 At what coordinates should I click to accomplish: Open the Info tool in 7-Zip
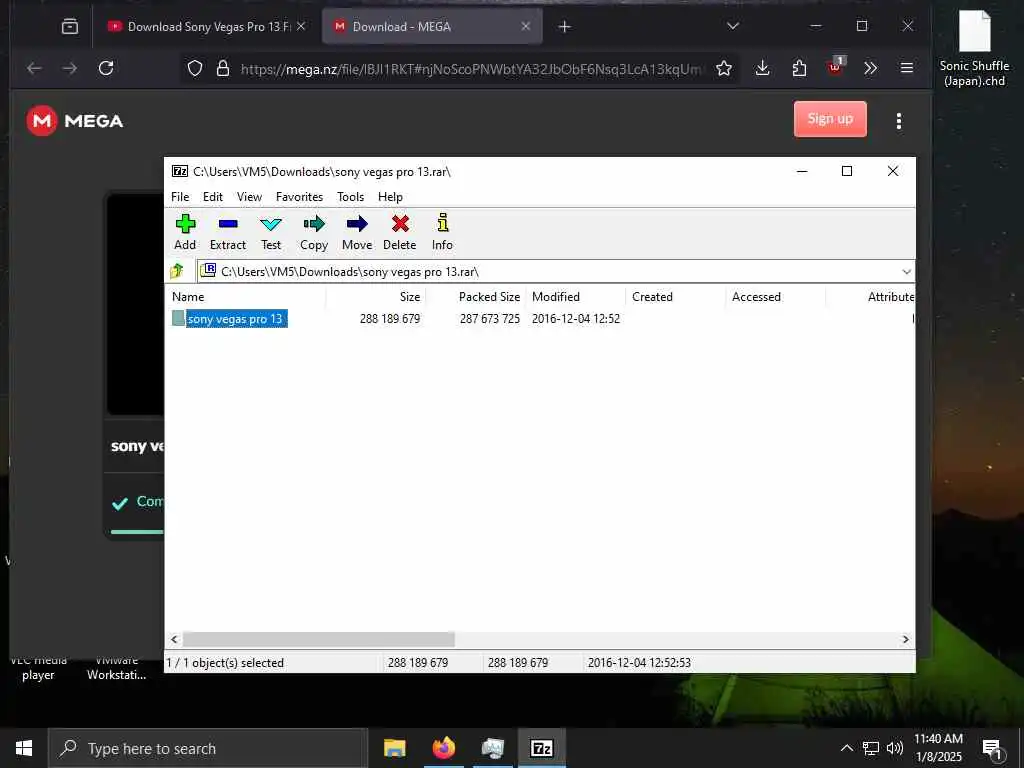coord(443,223)
